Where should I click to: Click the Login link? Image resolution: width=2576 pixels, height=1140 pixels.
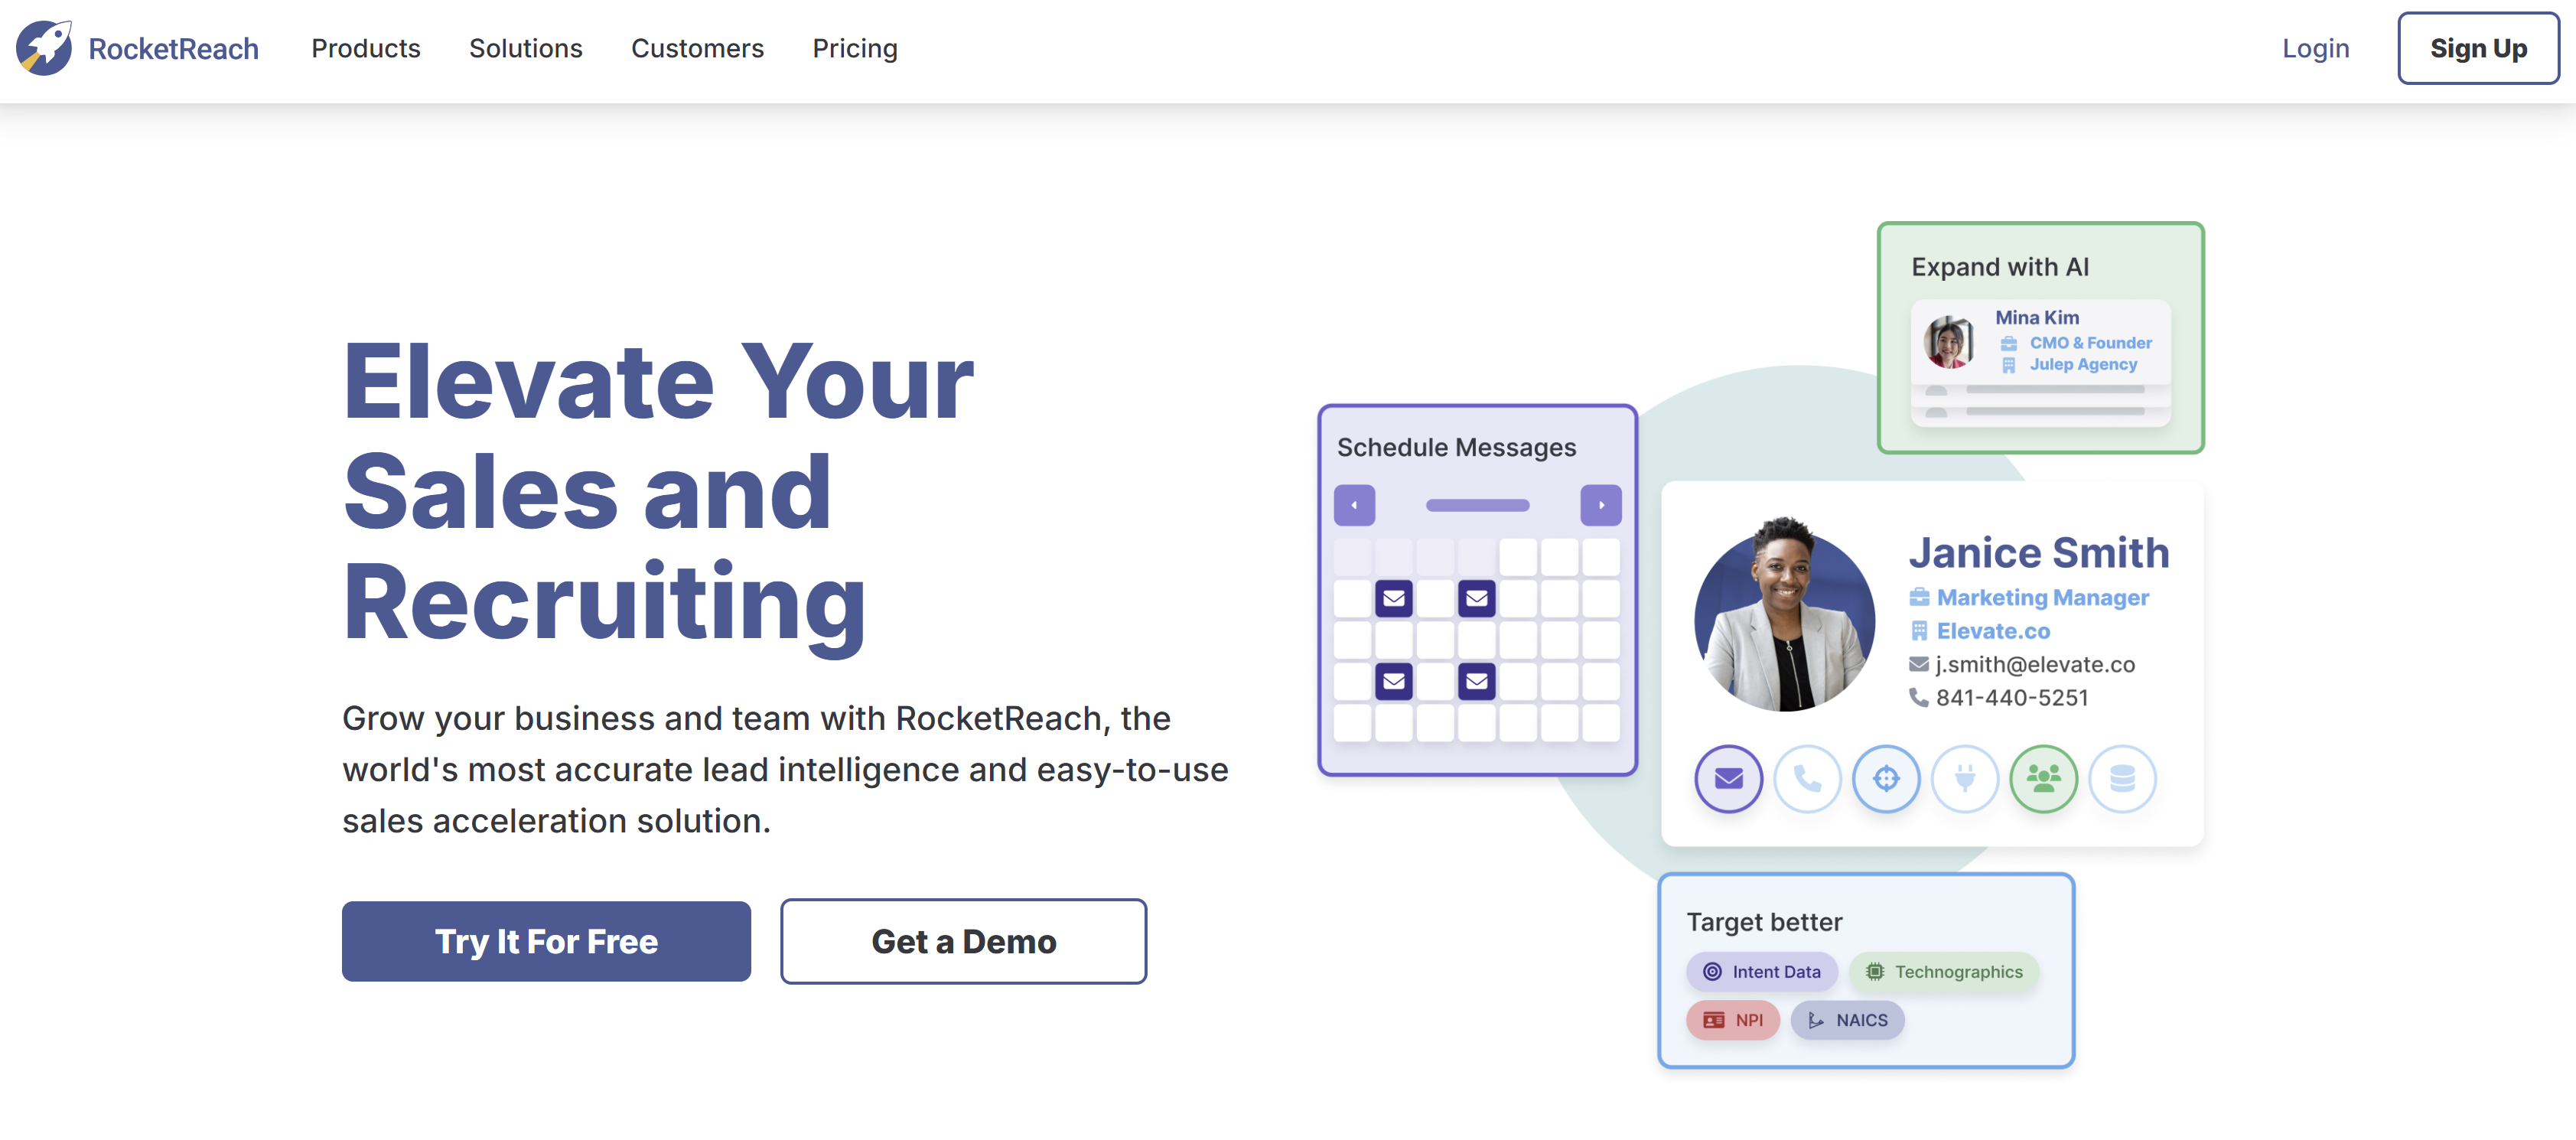pos(2315,48)
